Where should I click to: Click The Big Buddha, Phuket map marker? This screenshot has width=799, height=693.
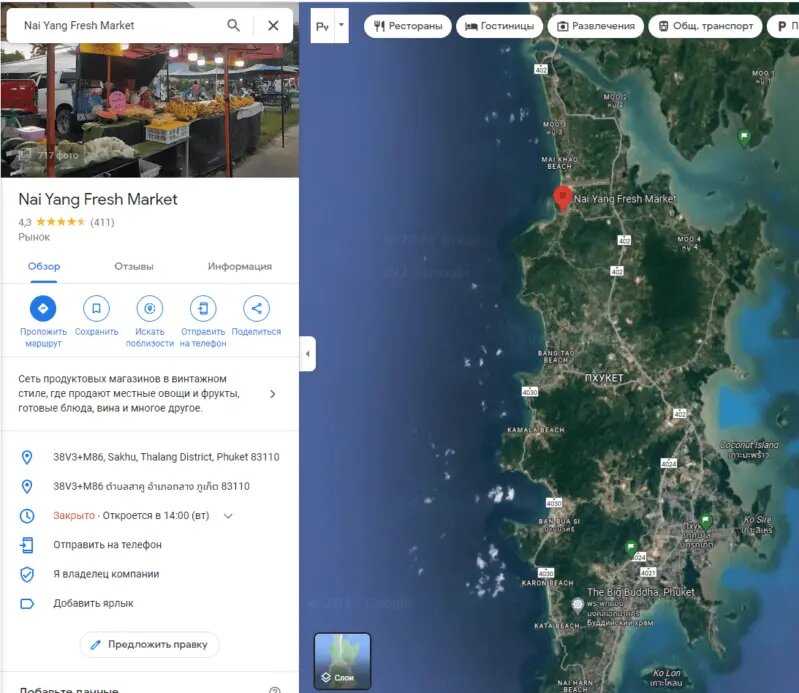[577, 605]
